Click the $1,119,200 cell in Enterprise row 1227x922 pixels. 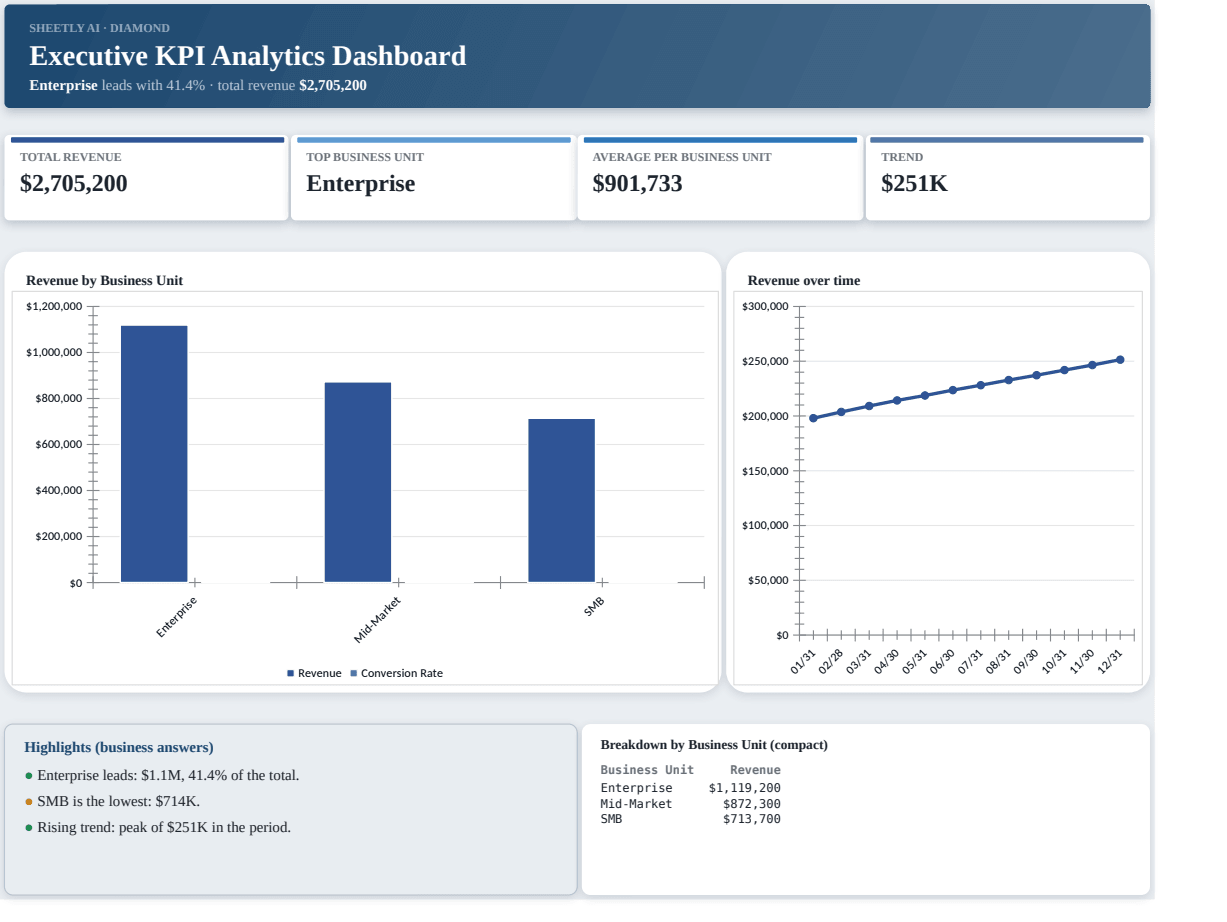(745, 788)
